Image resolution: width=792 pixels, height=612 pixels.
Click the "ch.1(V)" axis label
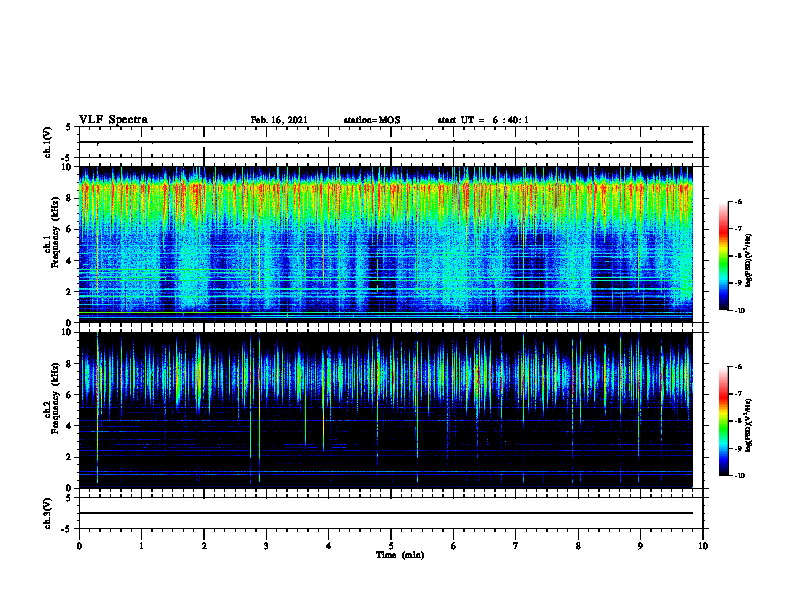48,142
